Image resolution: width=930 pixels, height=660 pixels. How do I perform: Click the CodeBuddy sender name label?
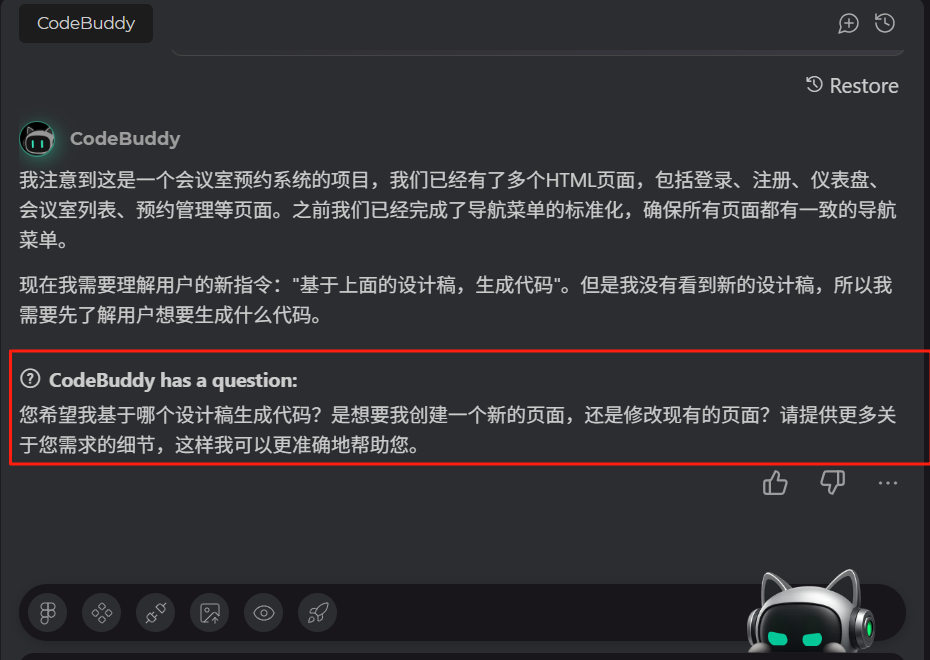tap(125, 139)
